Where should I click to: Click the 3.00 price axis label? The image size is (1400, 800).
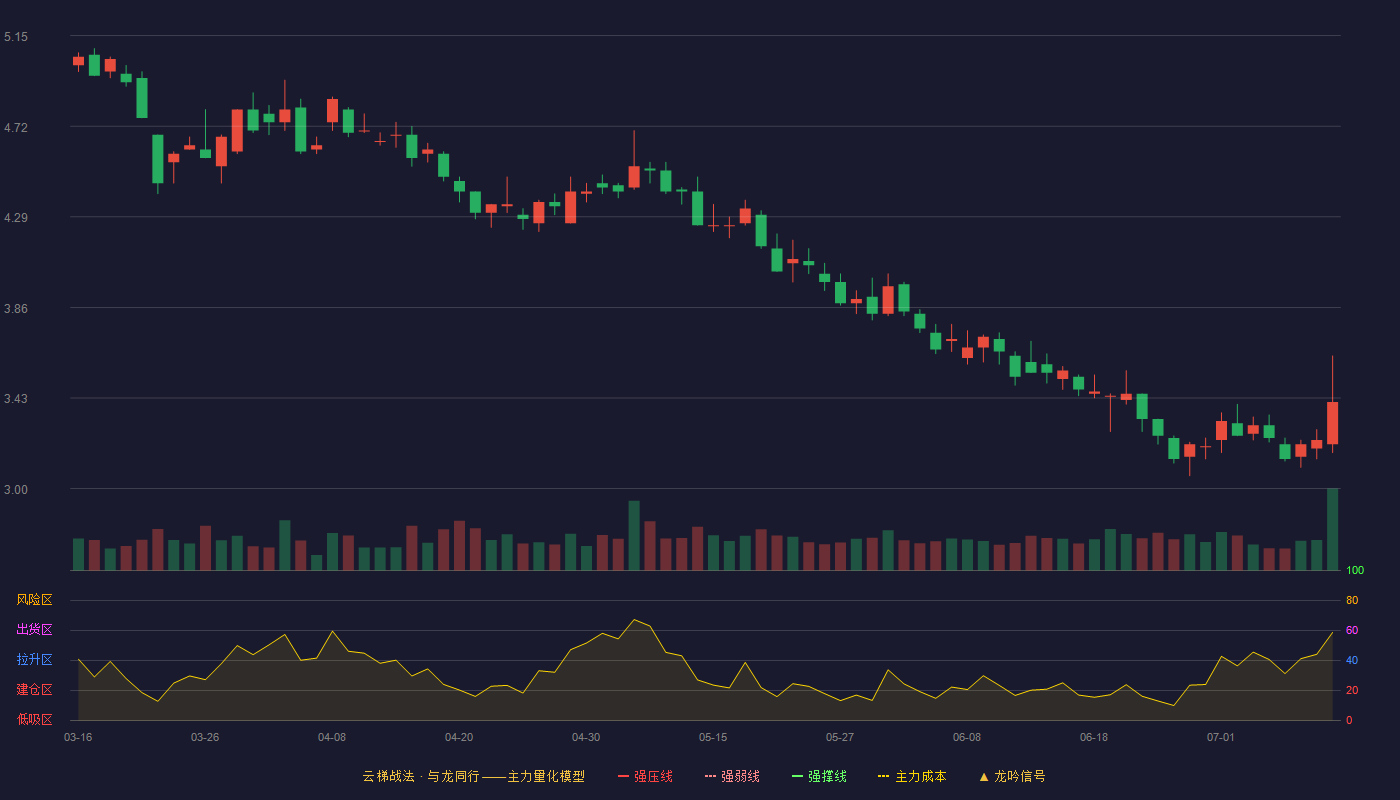16,490
